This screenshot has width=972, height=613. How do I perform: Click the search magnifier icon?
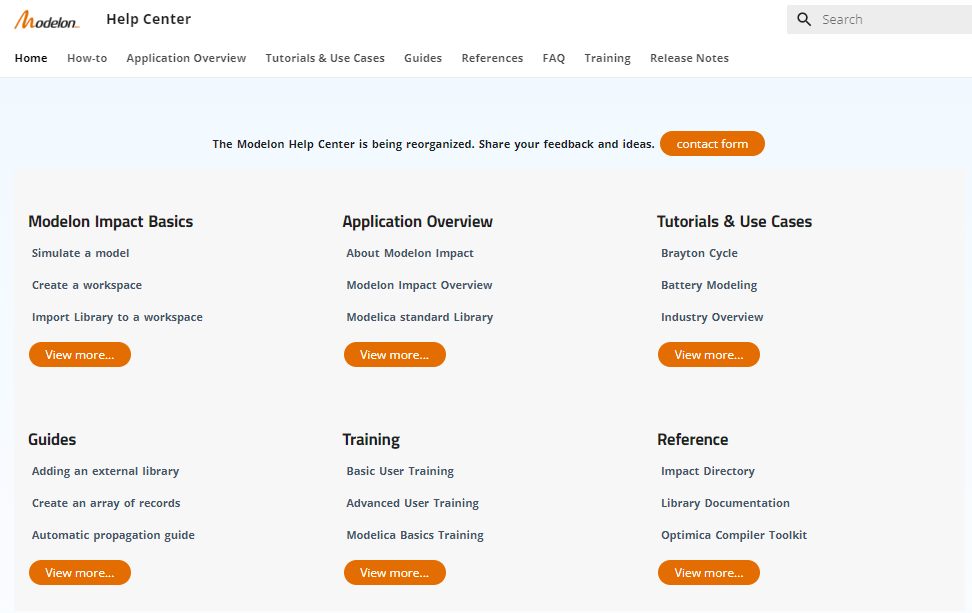tap(804, 19)
